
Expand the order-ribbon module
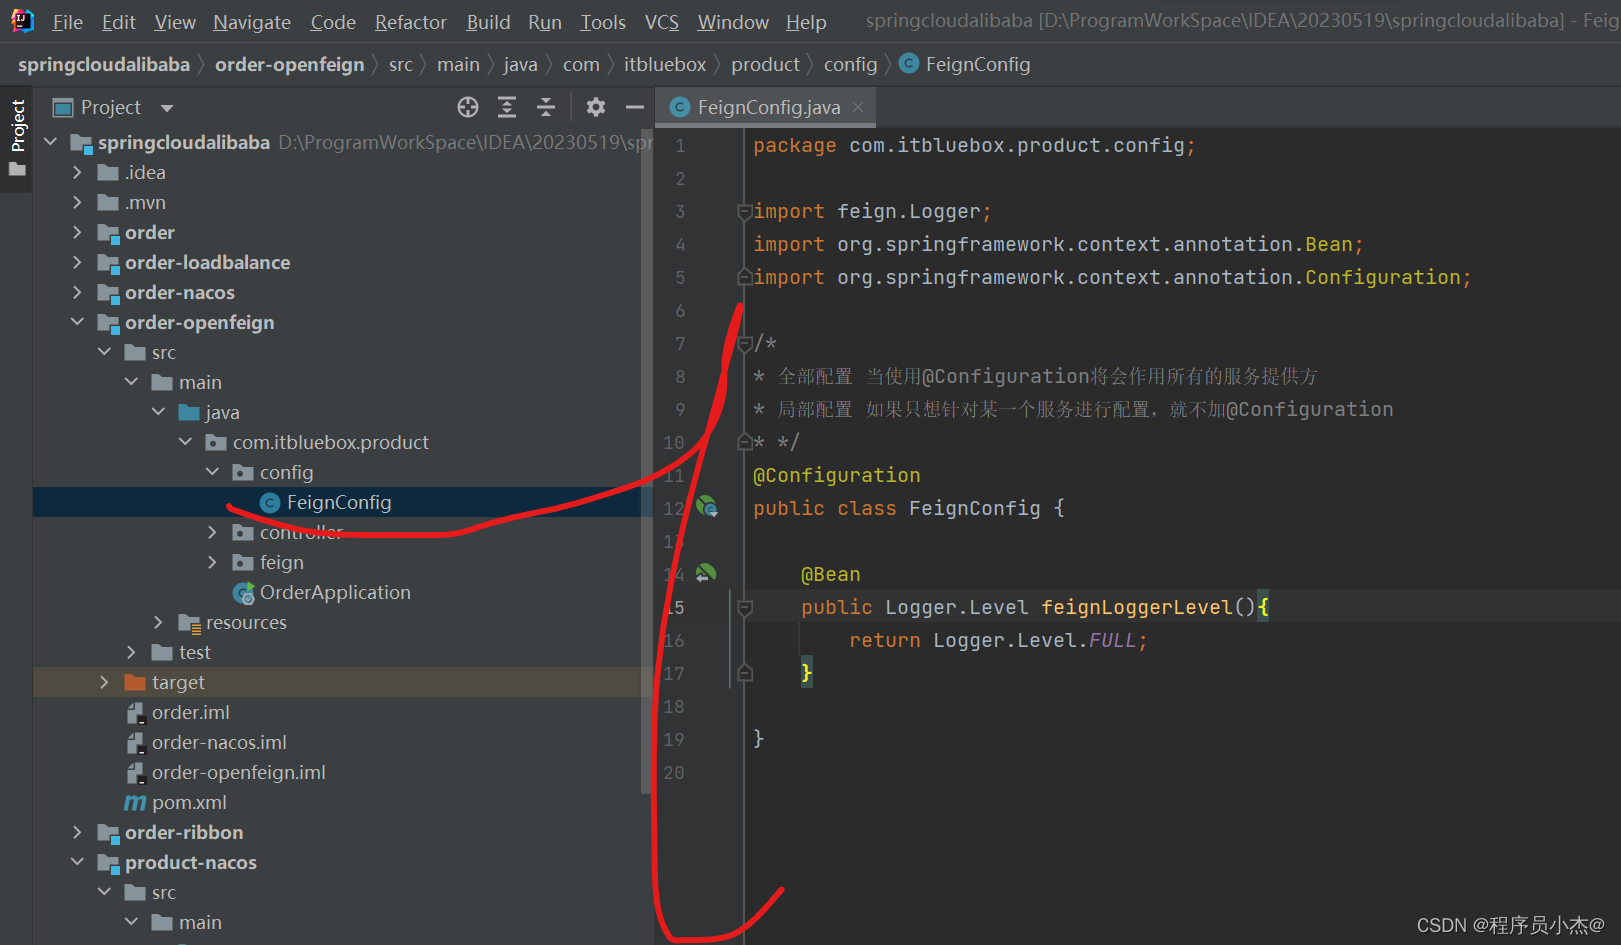(78, 832)
